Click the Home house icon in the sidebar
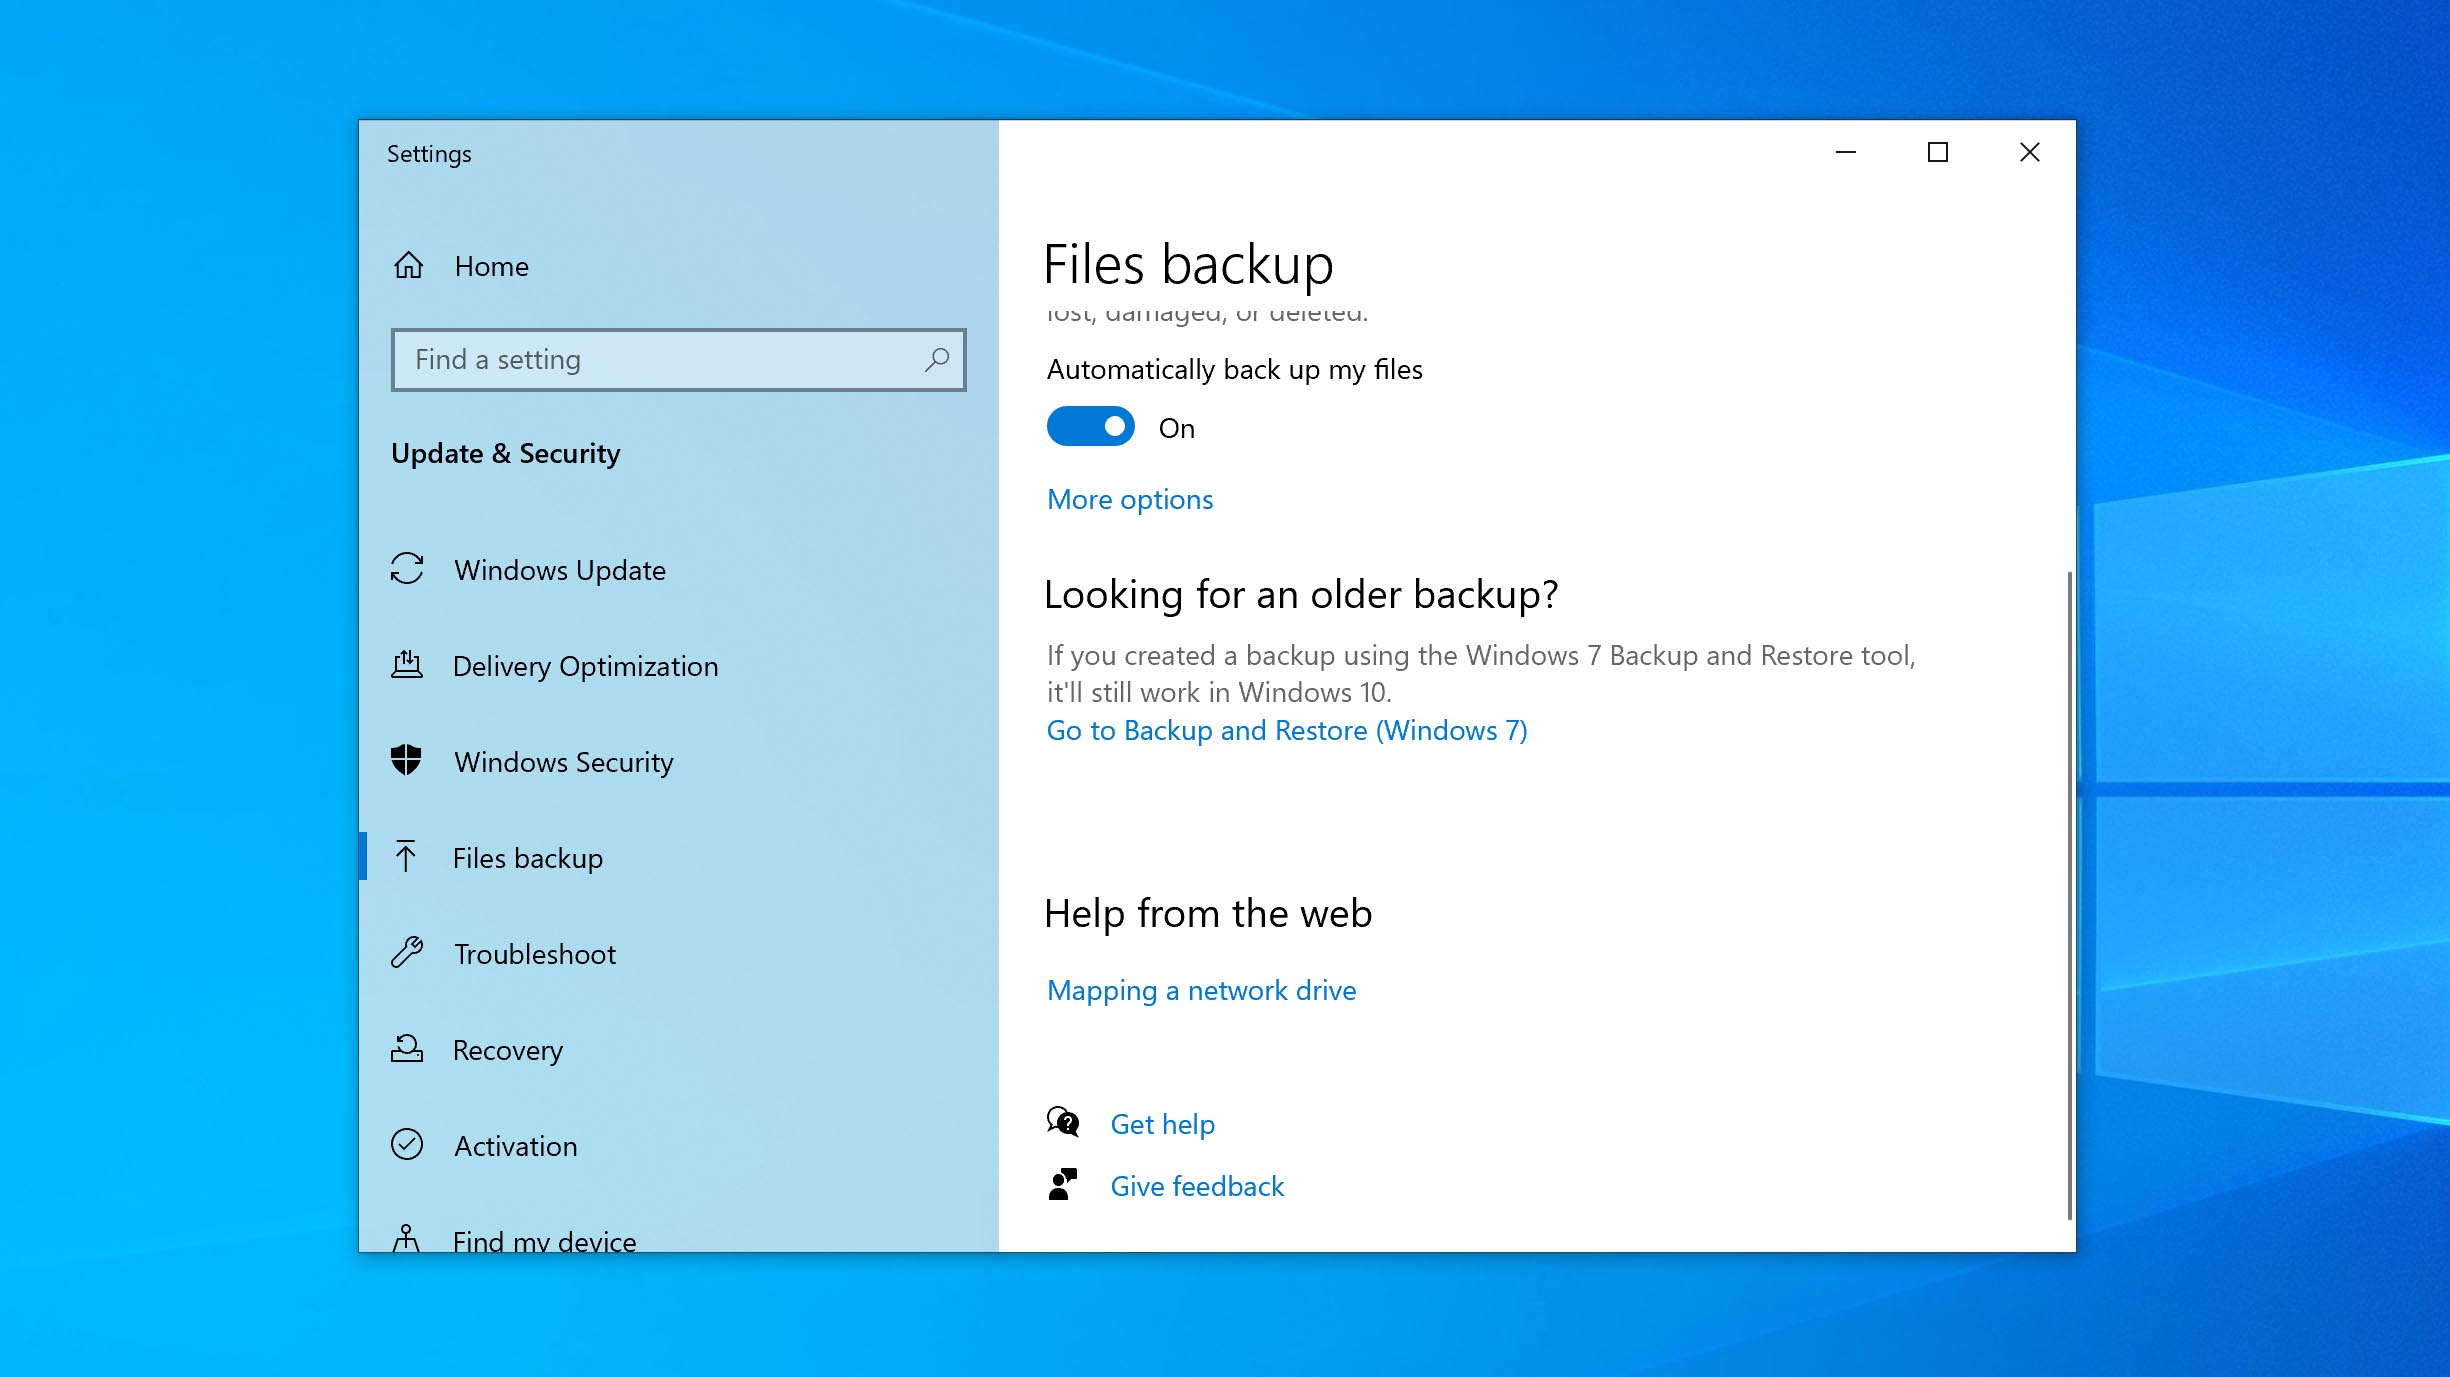The height and width of the screenshot is (1377, 2450). pos(409,266)
